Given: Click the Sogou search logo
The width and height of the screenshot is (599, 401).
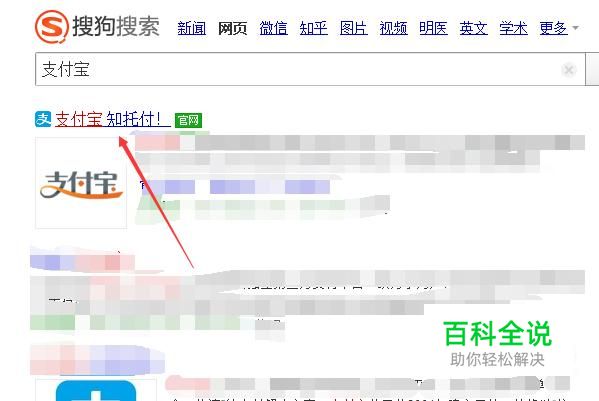Looking at the screenshot, I should [x=97, y=26].
